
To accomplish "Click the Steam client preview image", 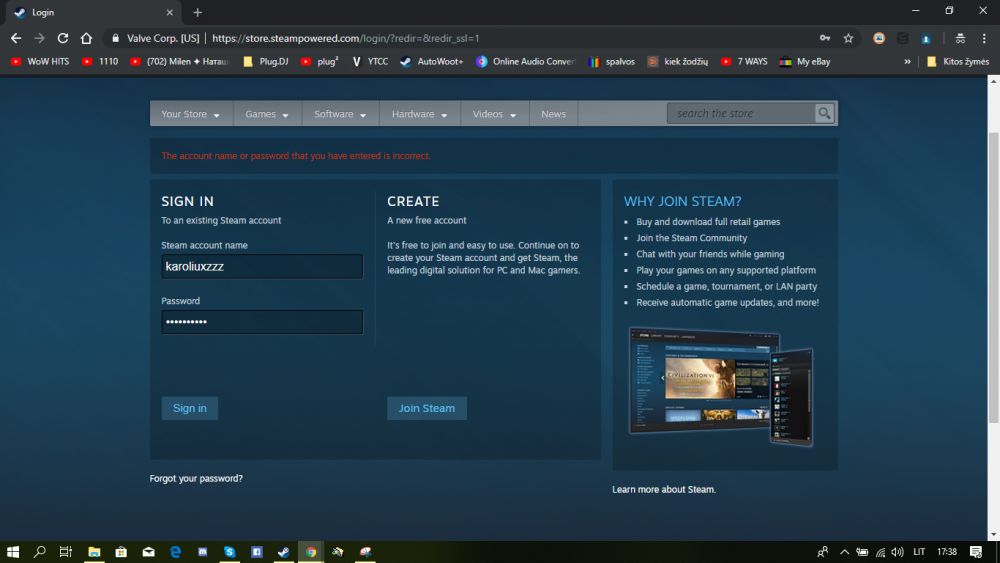I will click(721, 386).
